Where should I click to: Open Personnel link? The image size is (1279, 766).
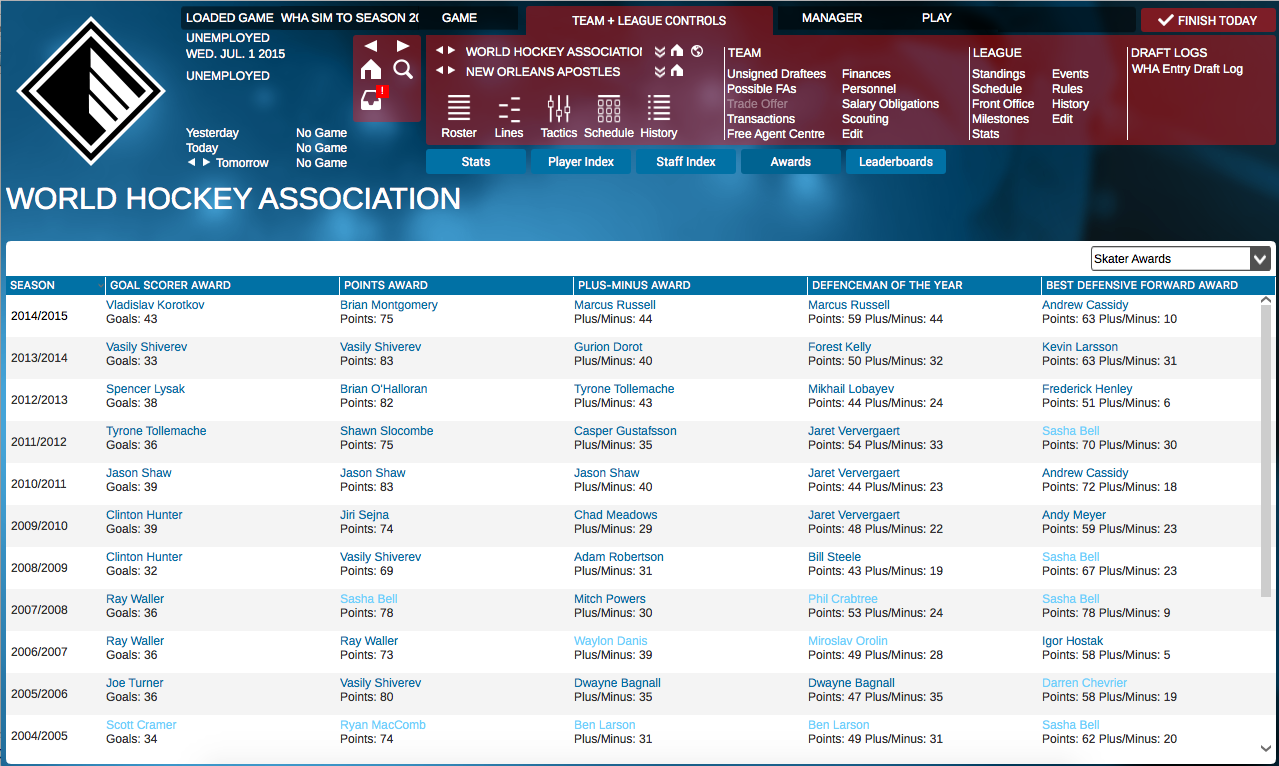point(869,89)
